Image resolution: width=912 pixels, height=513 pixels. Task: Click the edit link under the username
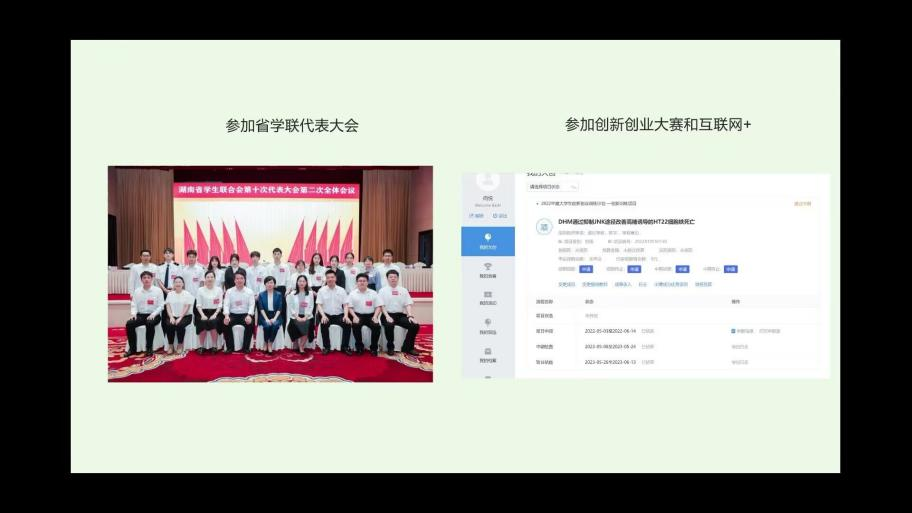click(x=478, y=215)
